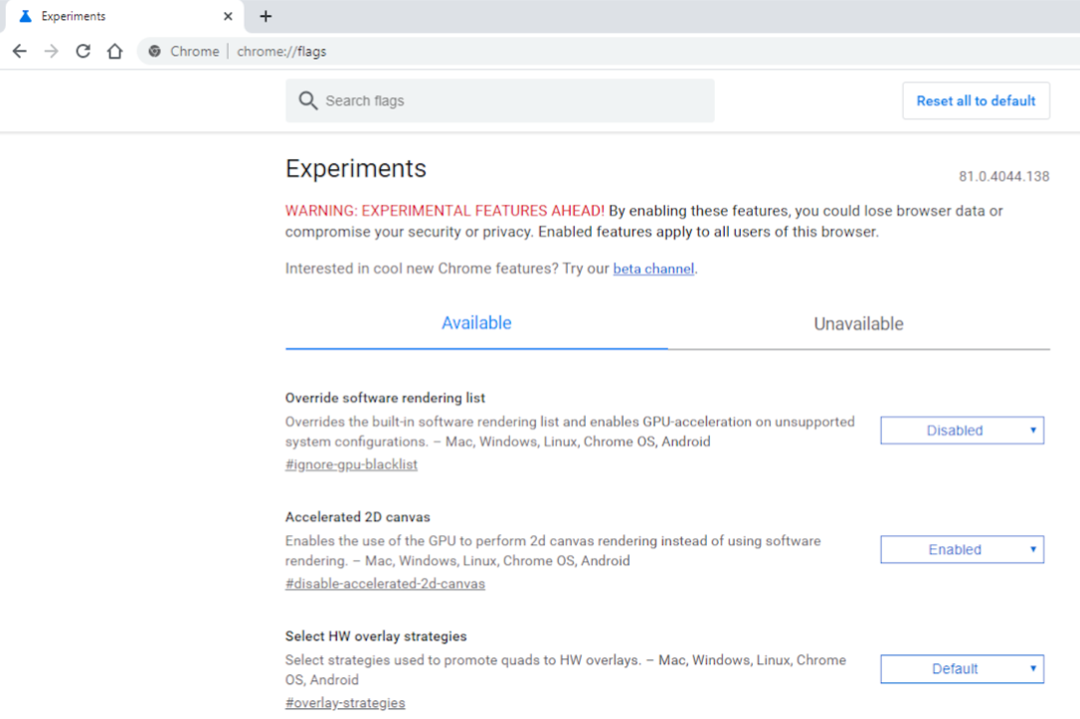Click the Experiments tab flask icon
1080x719 pixels.
coord(26,16)
